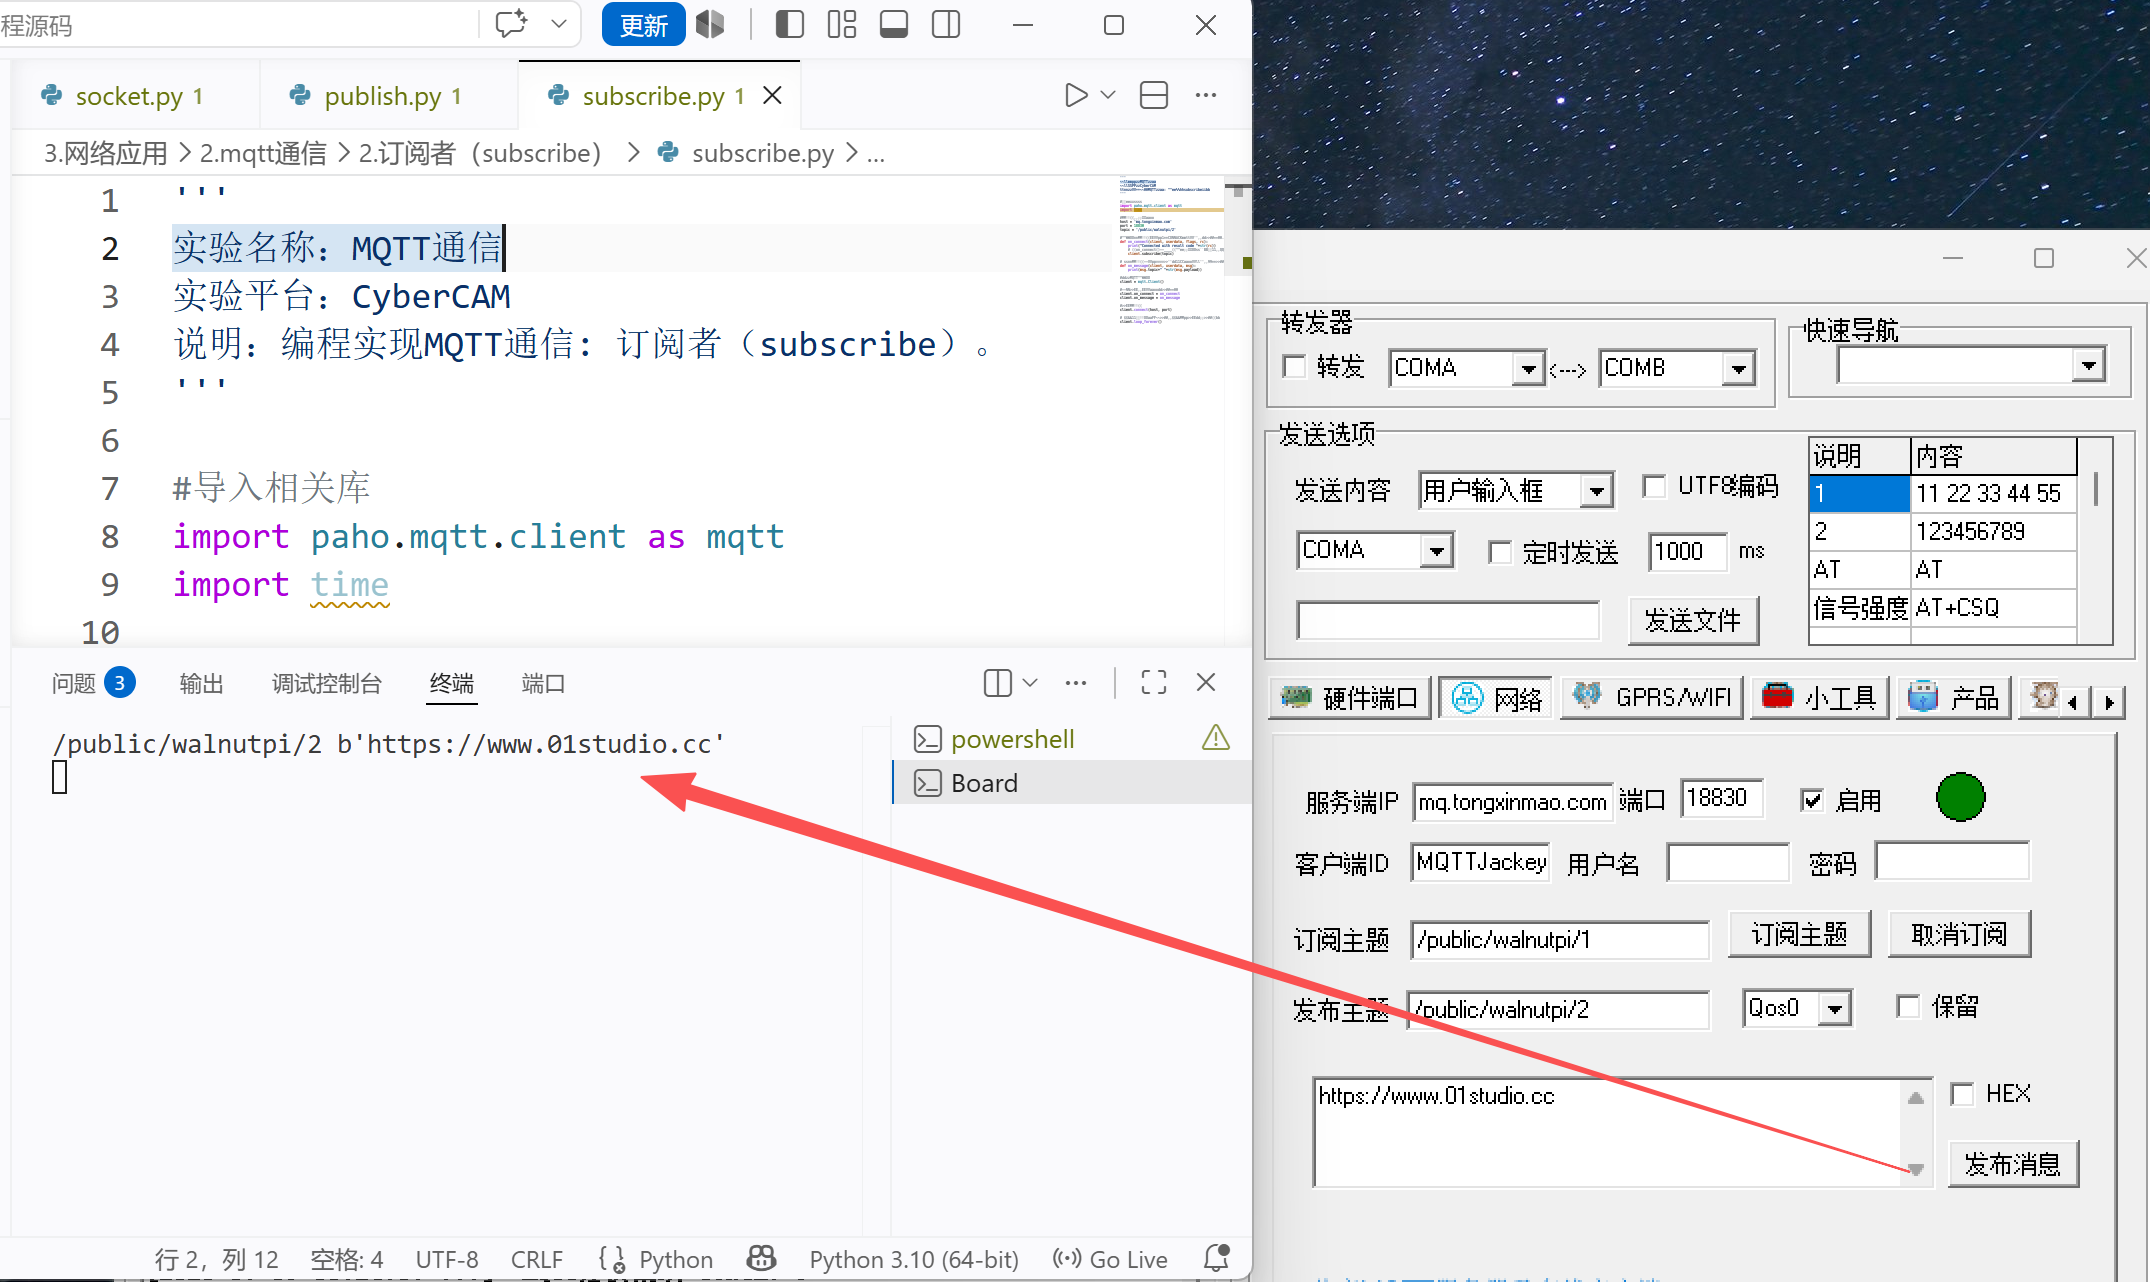Open the 调试控制台 debug console tab
This screenshot has height=1282, width=2150.
[x=327, y=683]
